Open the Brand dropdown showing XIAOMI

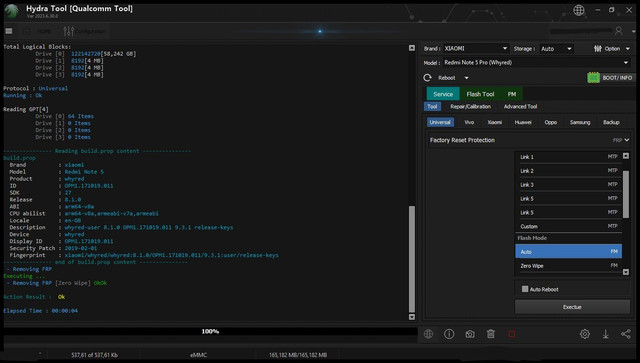476,49
